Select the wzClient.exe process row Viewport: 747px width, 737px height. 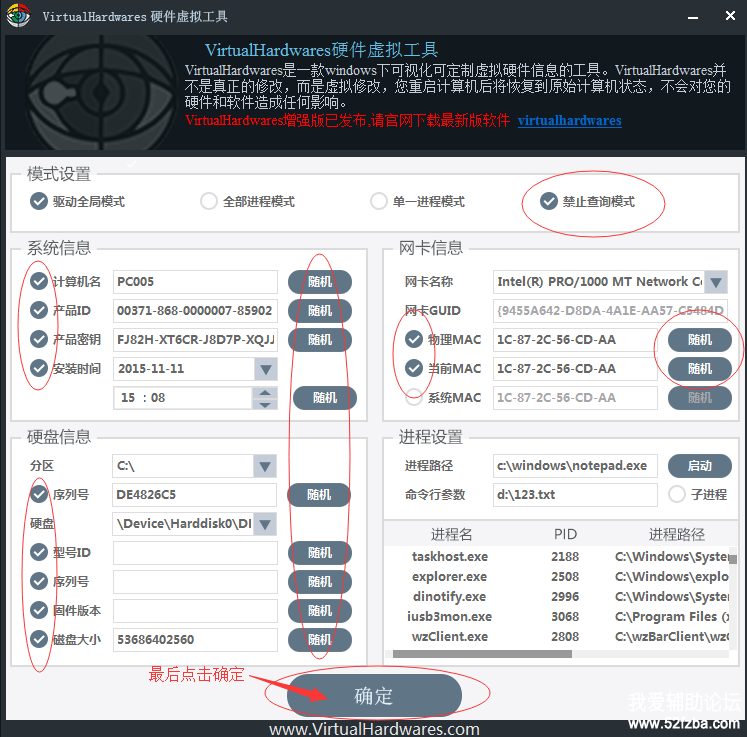(556, 636)
